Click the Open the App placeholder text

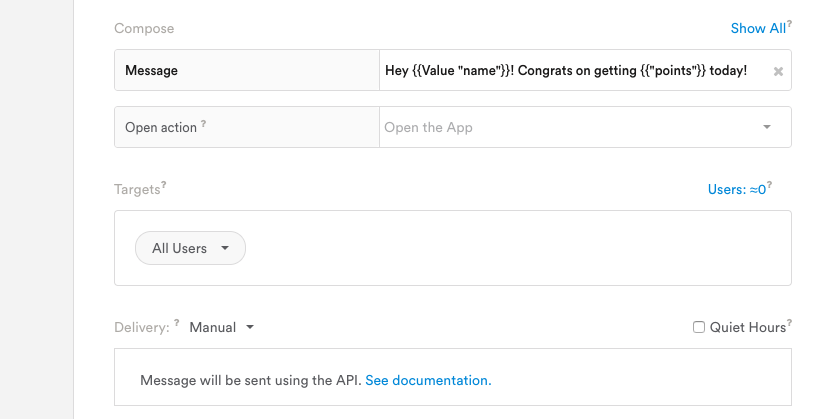coord(428,128)
